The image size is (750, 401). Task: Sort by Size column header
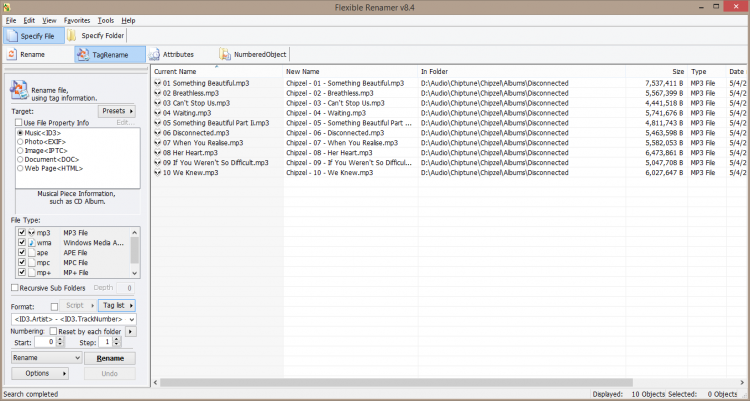[x=656, y=71]
